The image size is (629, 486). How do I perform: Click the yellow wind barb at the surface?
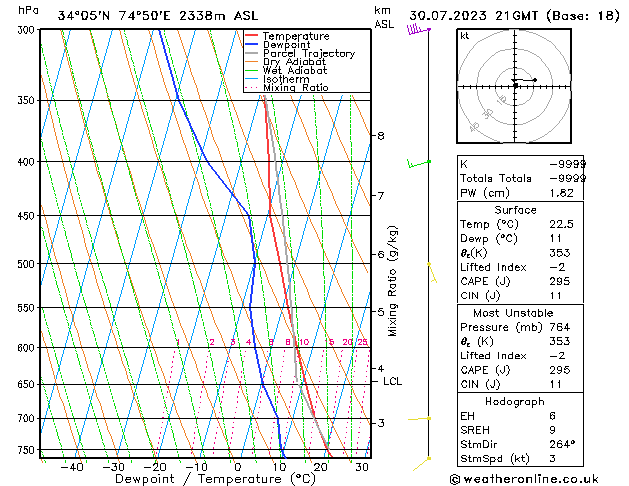pos(422,464)
